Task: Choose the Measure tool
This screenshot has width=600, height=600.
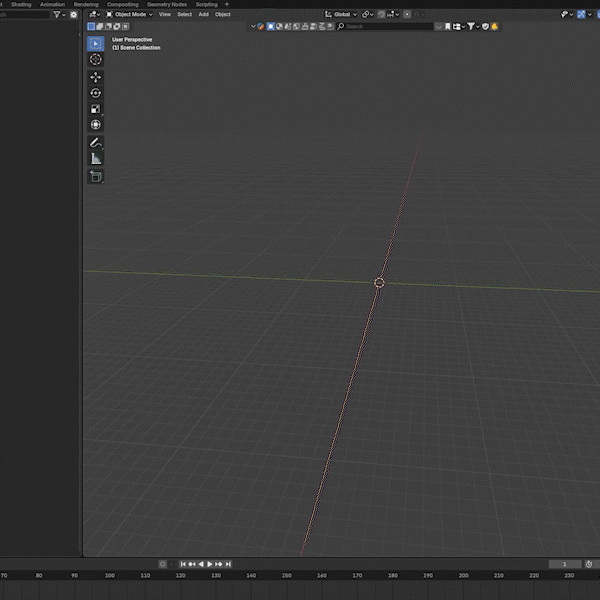Action: pyautogui.click(x=96, y=158)
